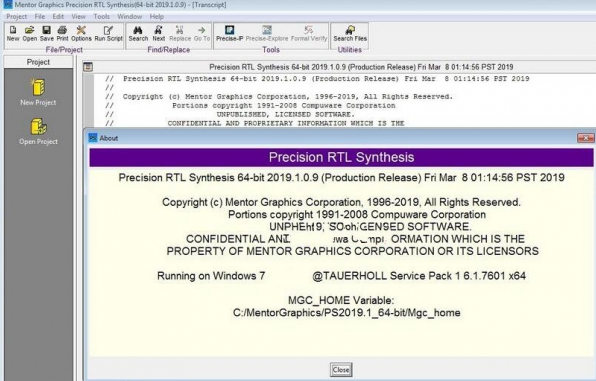
Task: Click the Running on Windows 7 text
Action: 211,276
